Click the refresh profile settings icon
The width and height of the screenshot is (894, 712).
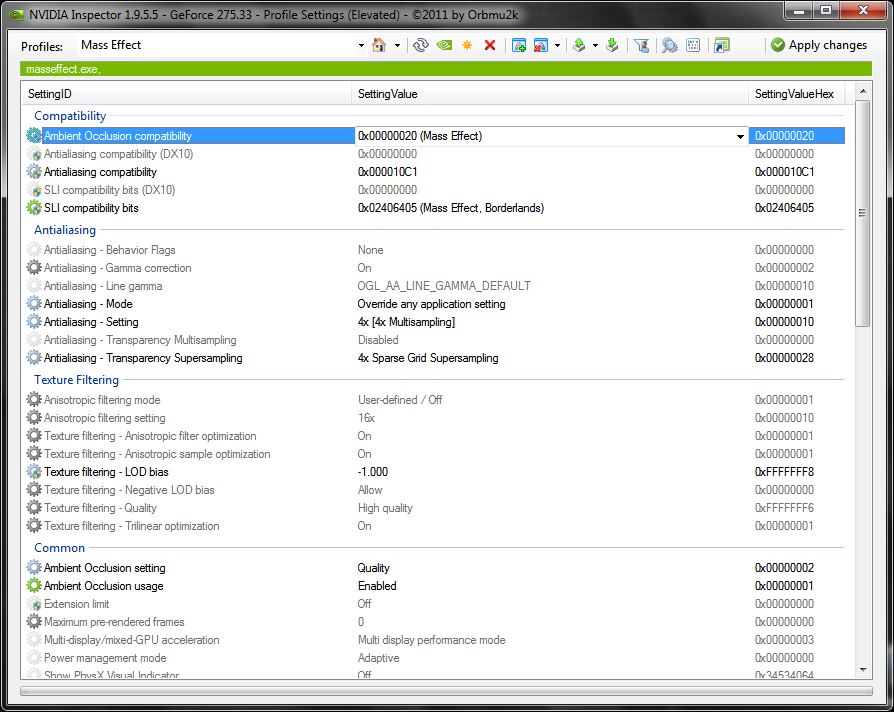[421, 45]
